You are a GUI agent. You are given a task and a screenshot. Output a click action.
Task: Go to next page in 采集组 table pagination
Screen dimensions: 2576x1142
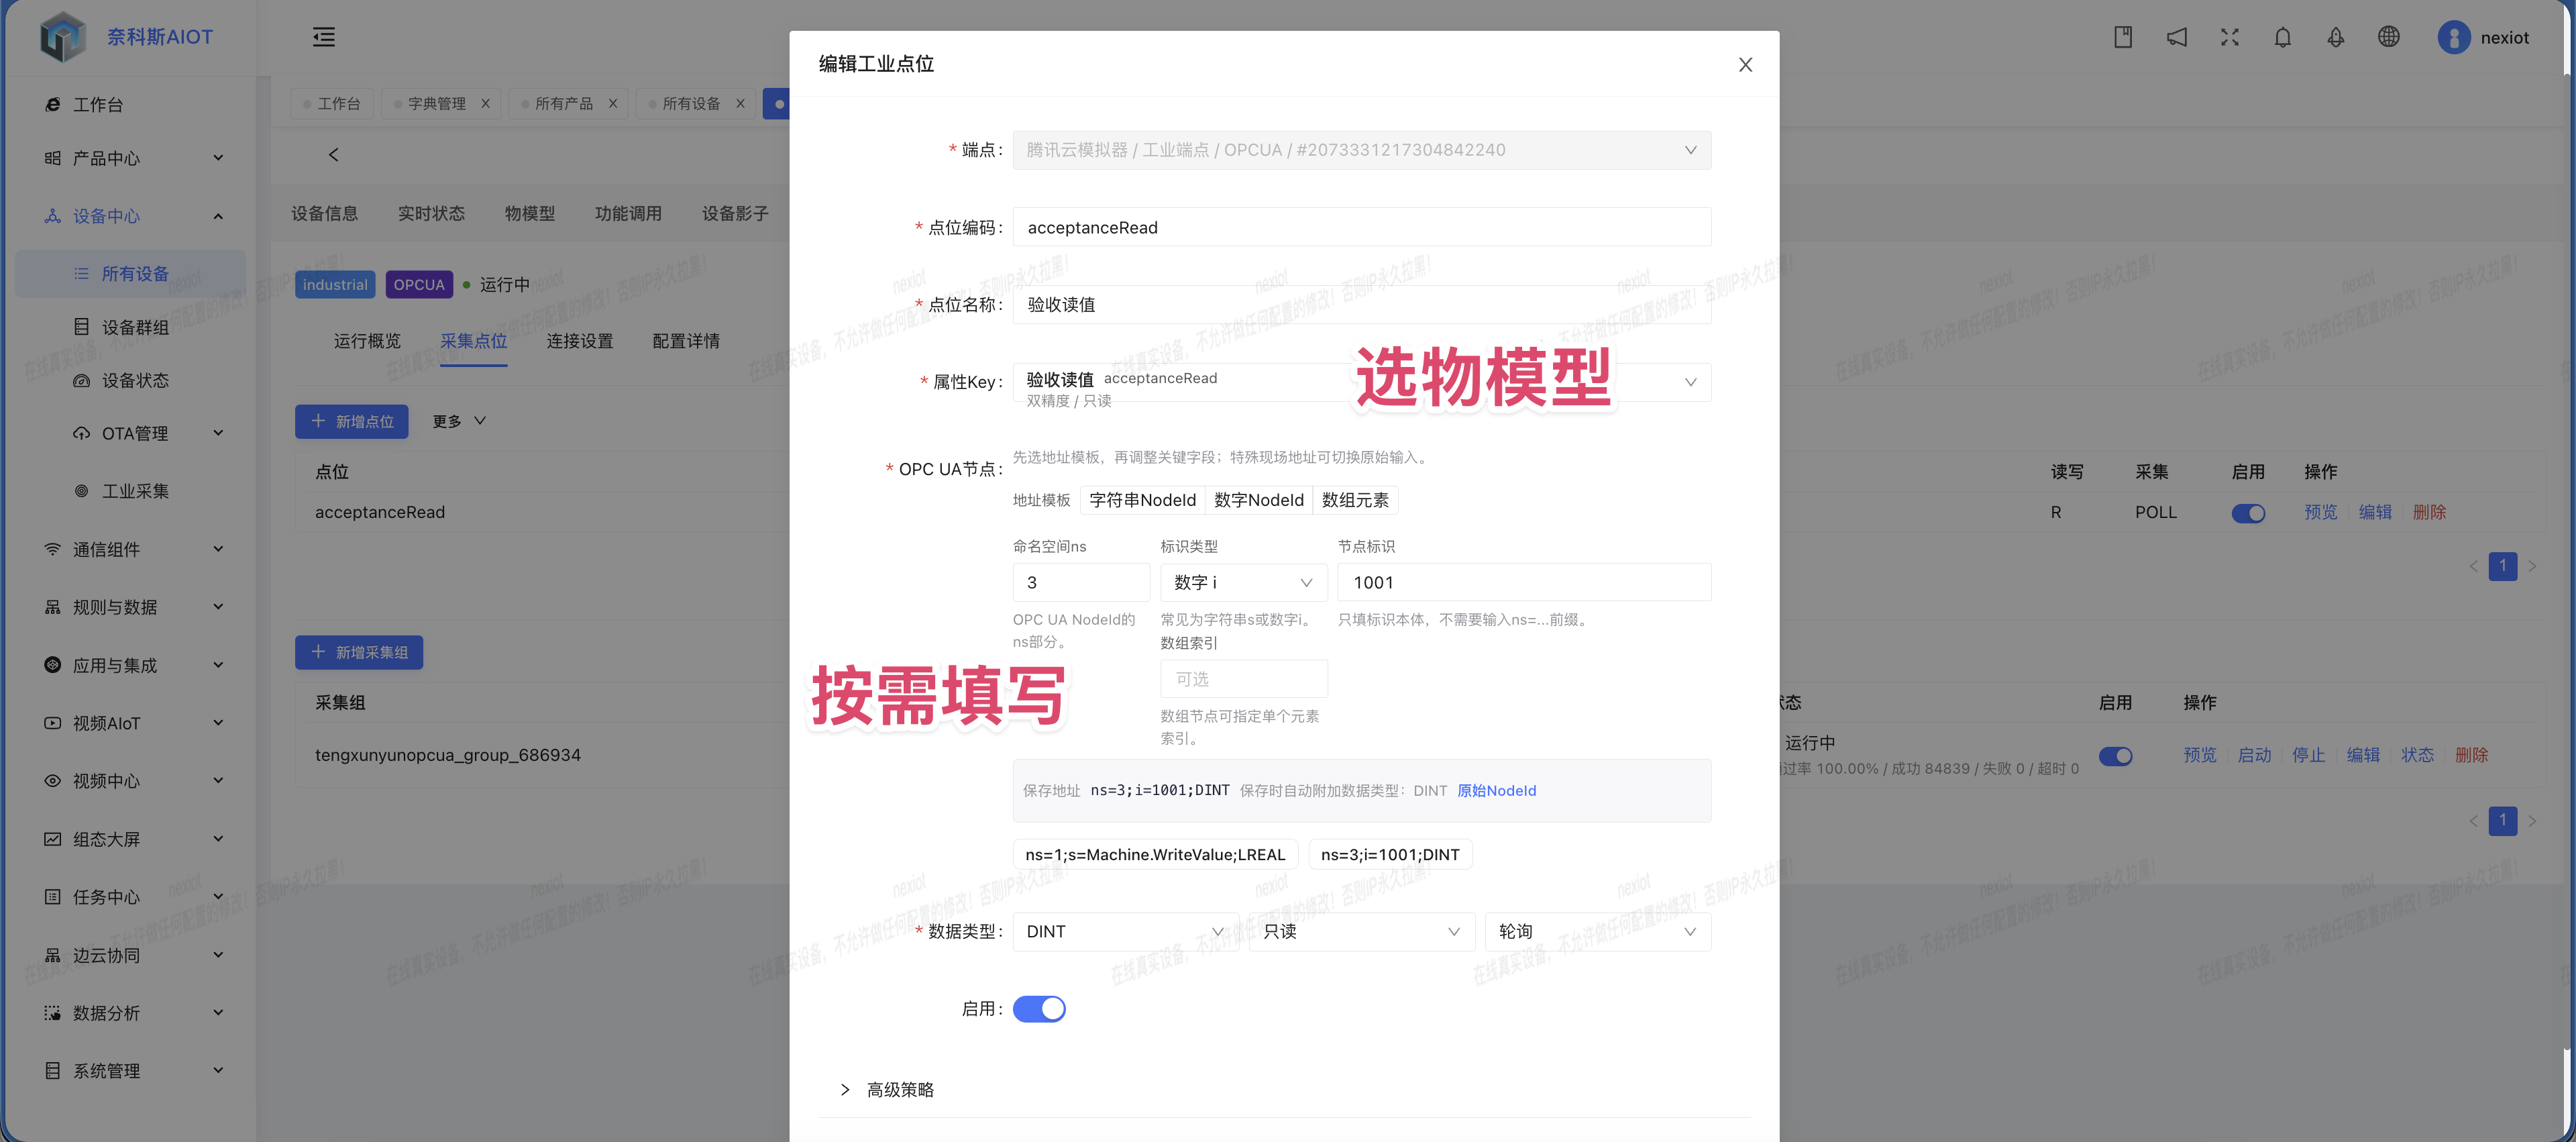click(x=2532, y=821)
